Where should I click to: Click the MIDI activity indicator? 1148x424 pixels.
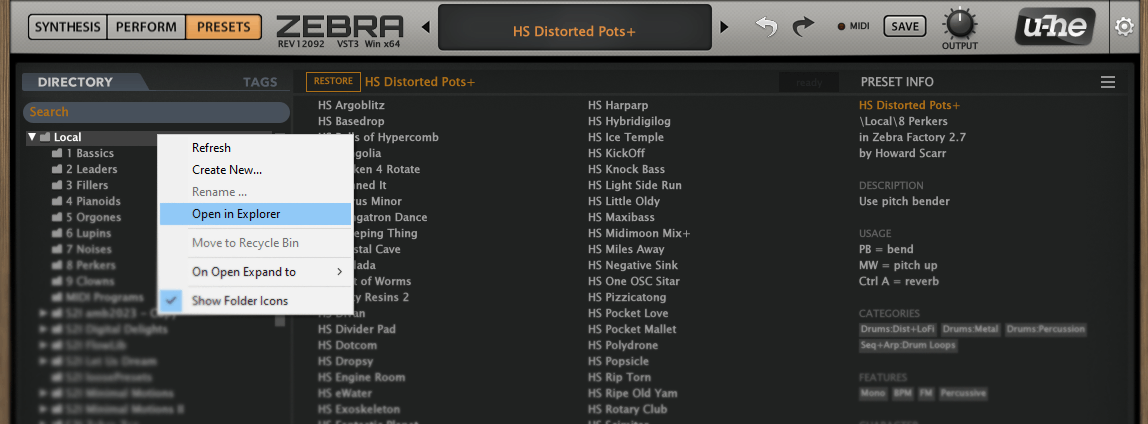tap(842, 26)
